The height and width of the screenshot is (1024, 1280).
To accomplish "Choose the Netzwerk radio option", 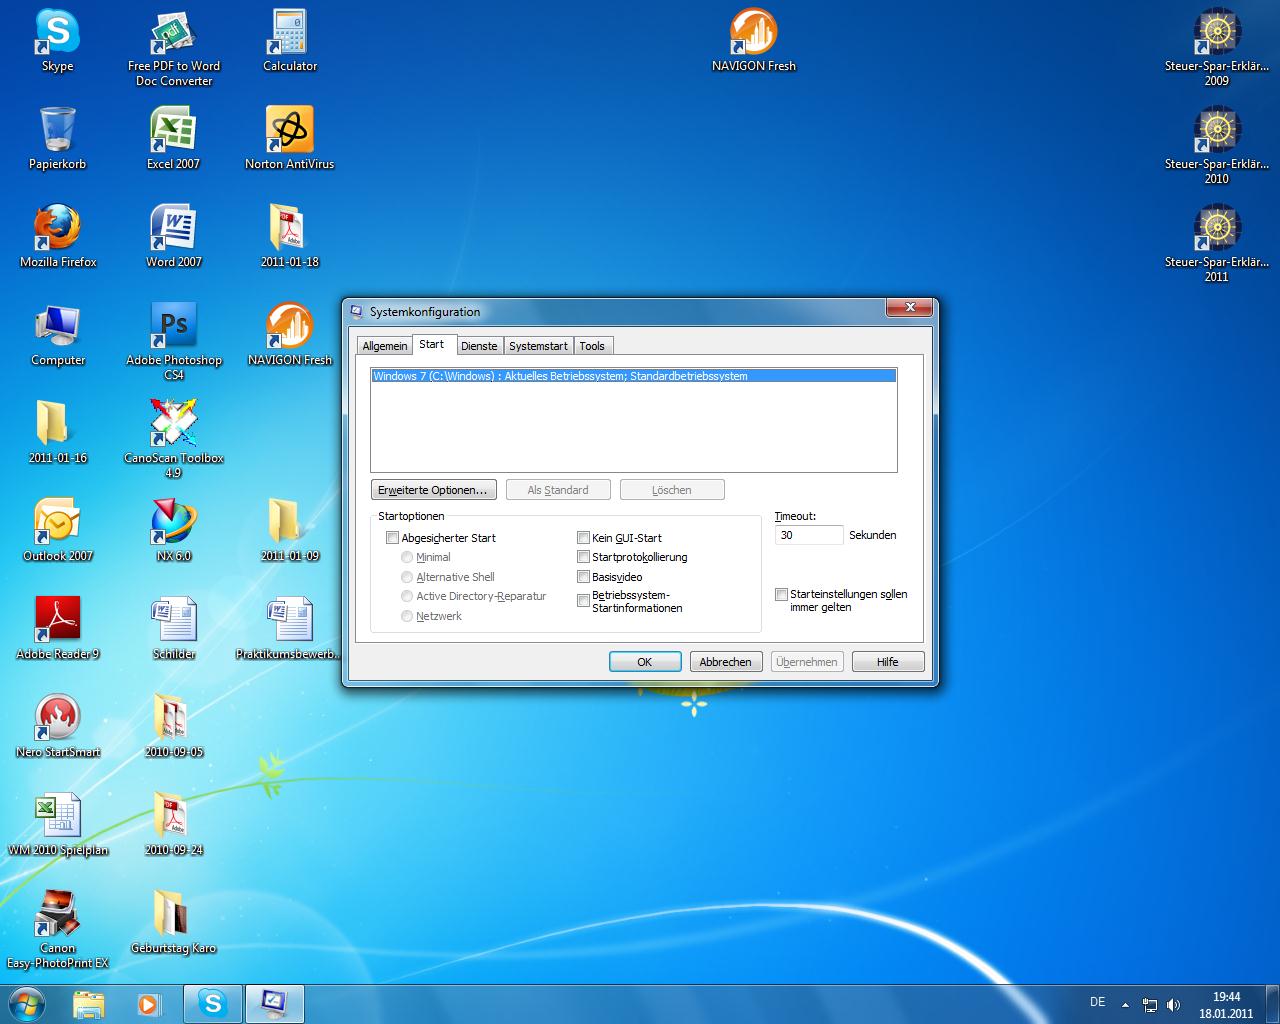I will (x=407, y=616).
